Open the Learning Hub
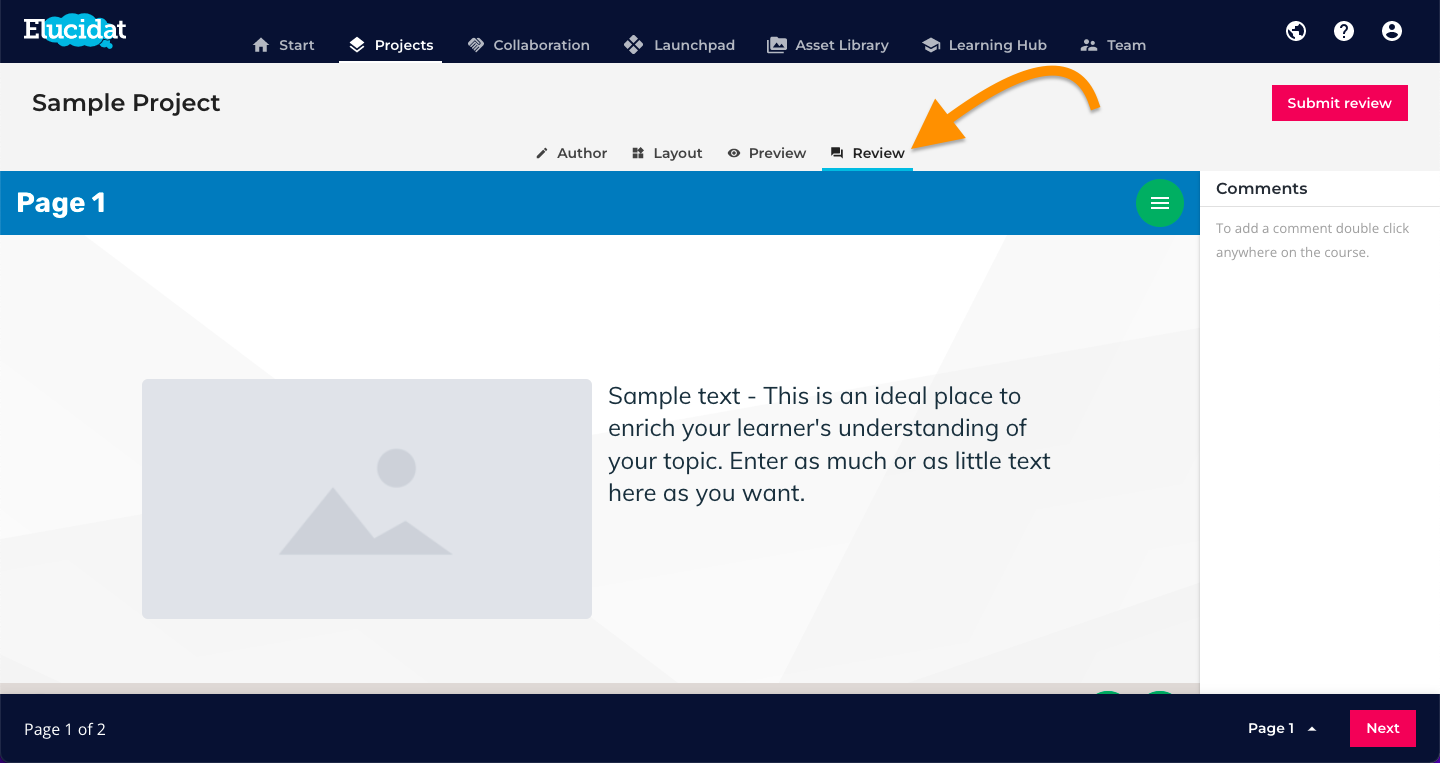 984,45
